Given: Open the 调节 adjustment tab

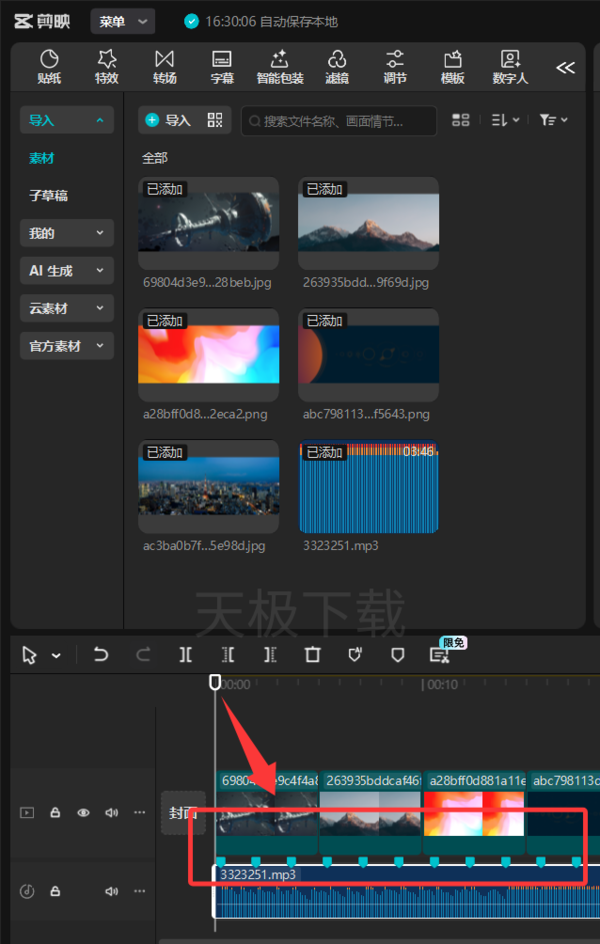Looking at the screenshot, I should click(x=395, y=67).
